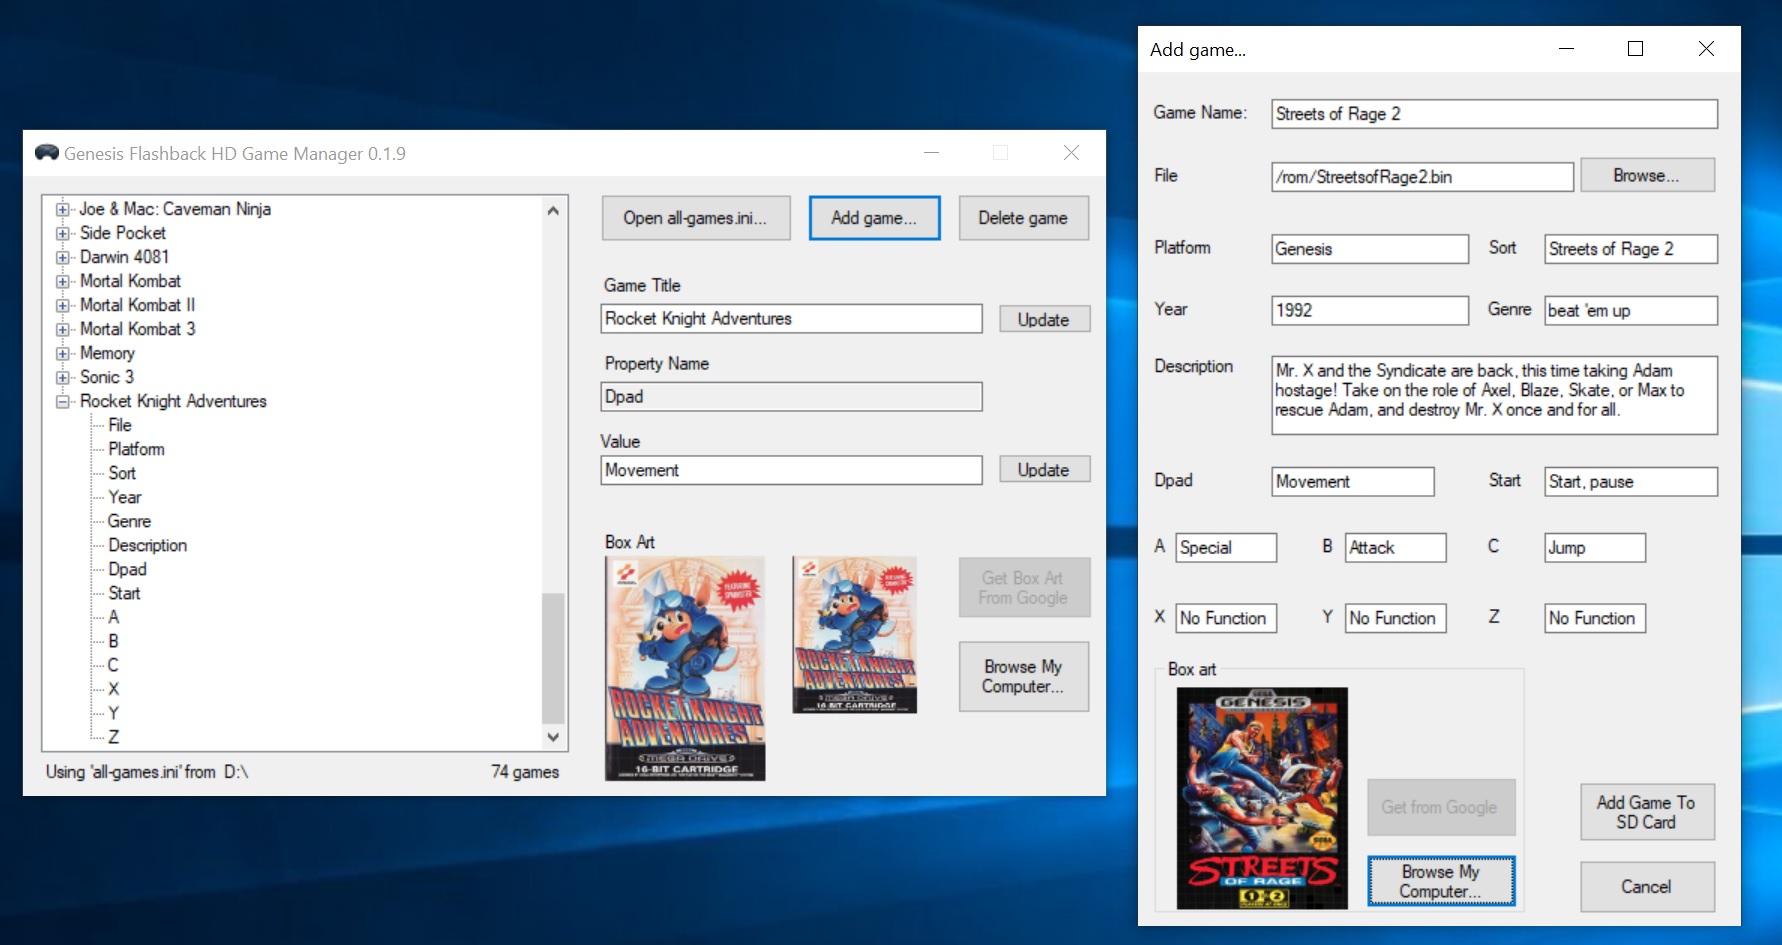Click the Game Title text field

tap(791, 319)
